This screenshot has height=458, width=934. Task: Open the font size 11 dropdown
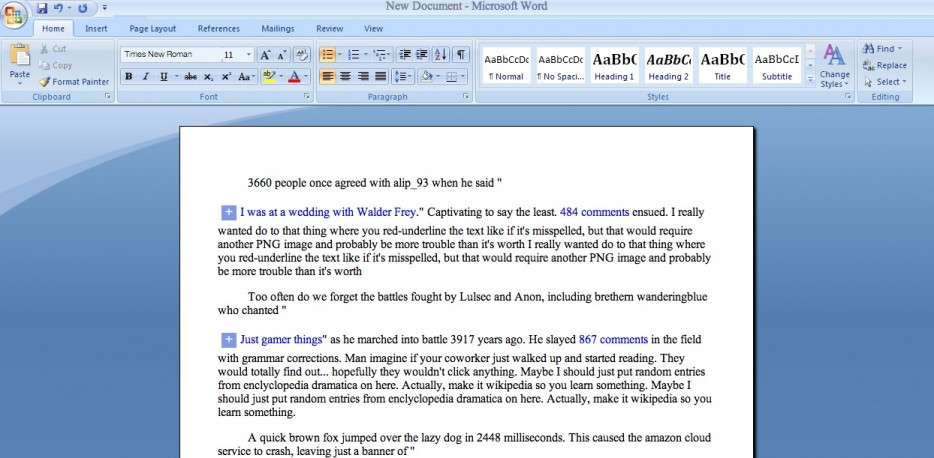(x=249, y=55)
